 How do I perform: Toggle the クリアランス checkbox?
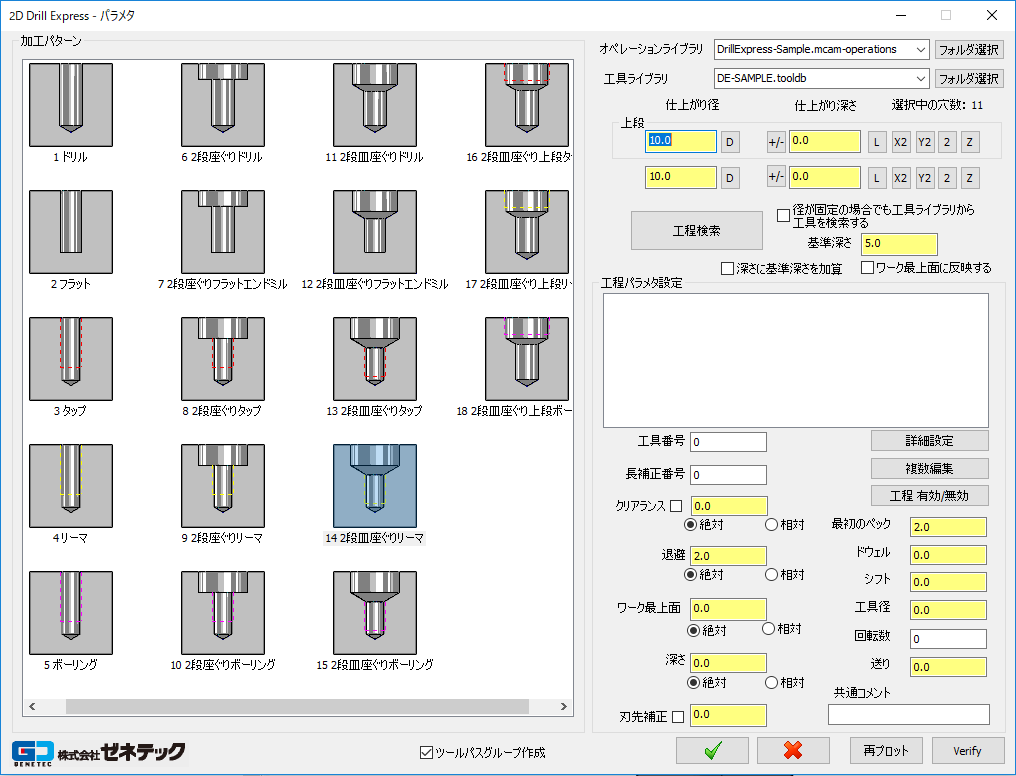(x=676, y=506)
